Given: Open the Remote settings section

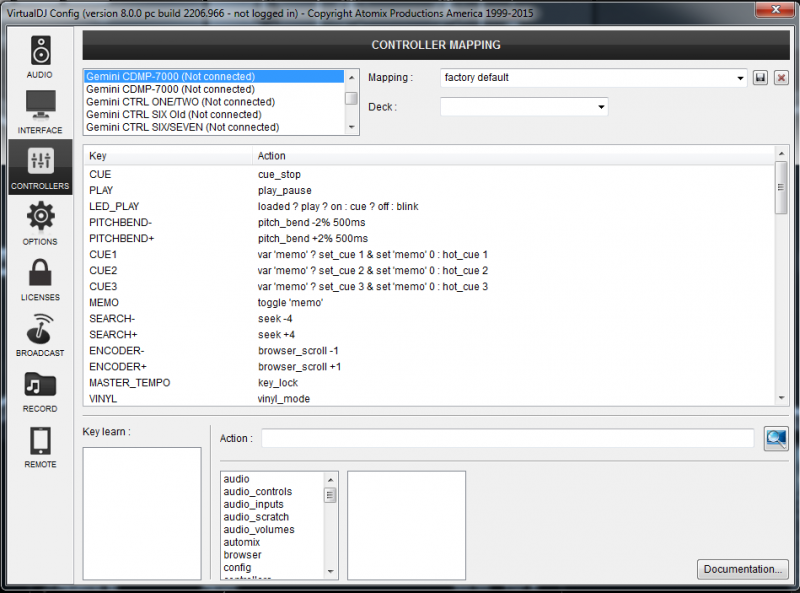Looking at the screenshot, I should (40, 447).
